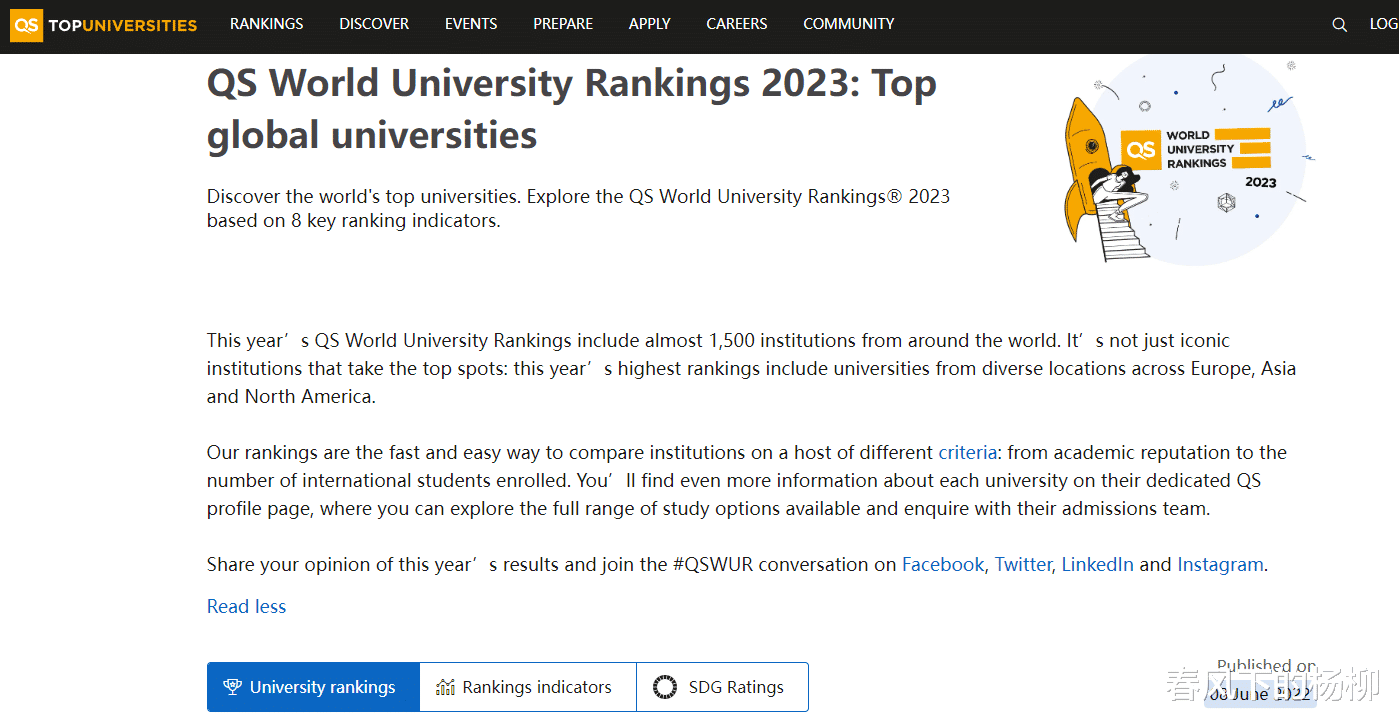The height and width of the screenshot is (725, 1399).
Task: Follow the criteria hyperlink
Action: coord(967,452)
